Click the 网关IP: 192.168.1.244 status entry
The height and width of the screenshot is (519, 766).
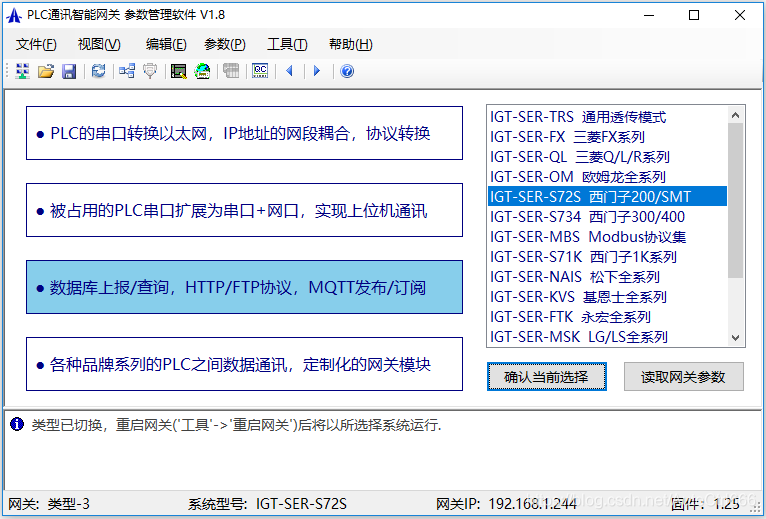(x=506, y=503)
